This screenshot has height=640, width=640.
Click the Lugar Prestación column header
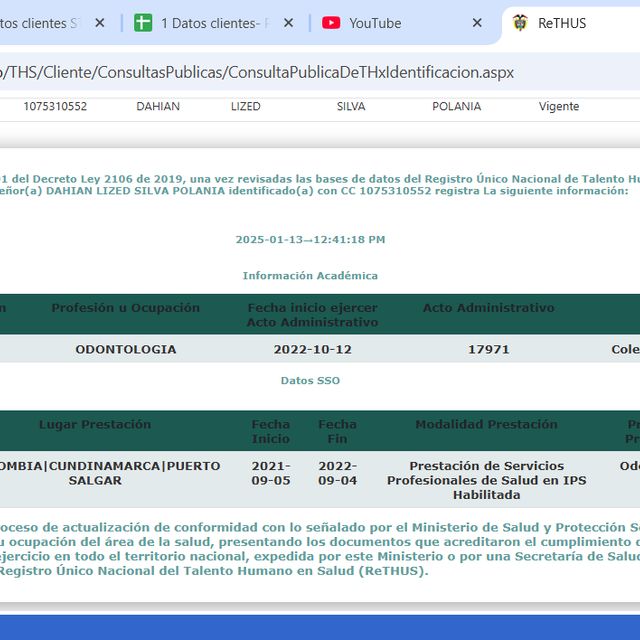pos(95,424)
